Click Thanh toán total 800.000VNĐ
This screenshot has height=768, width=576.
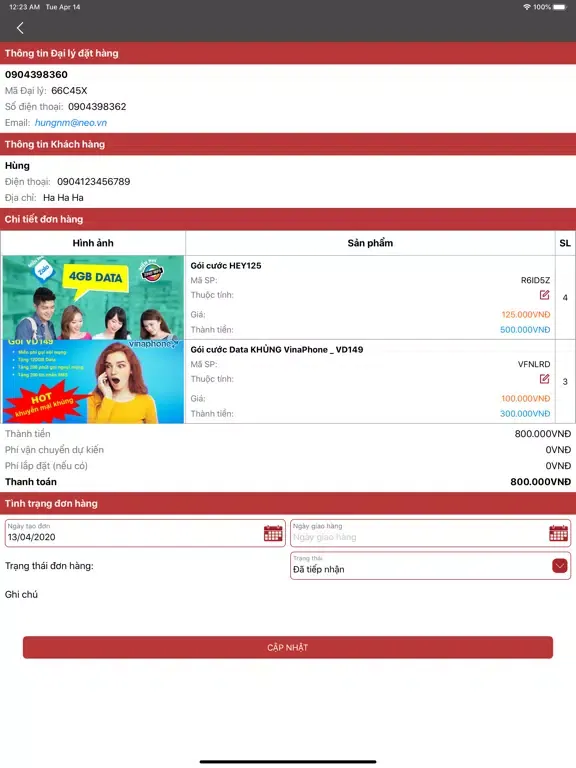pos(541,482)
